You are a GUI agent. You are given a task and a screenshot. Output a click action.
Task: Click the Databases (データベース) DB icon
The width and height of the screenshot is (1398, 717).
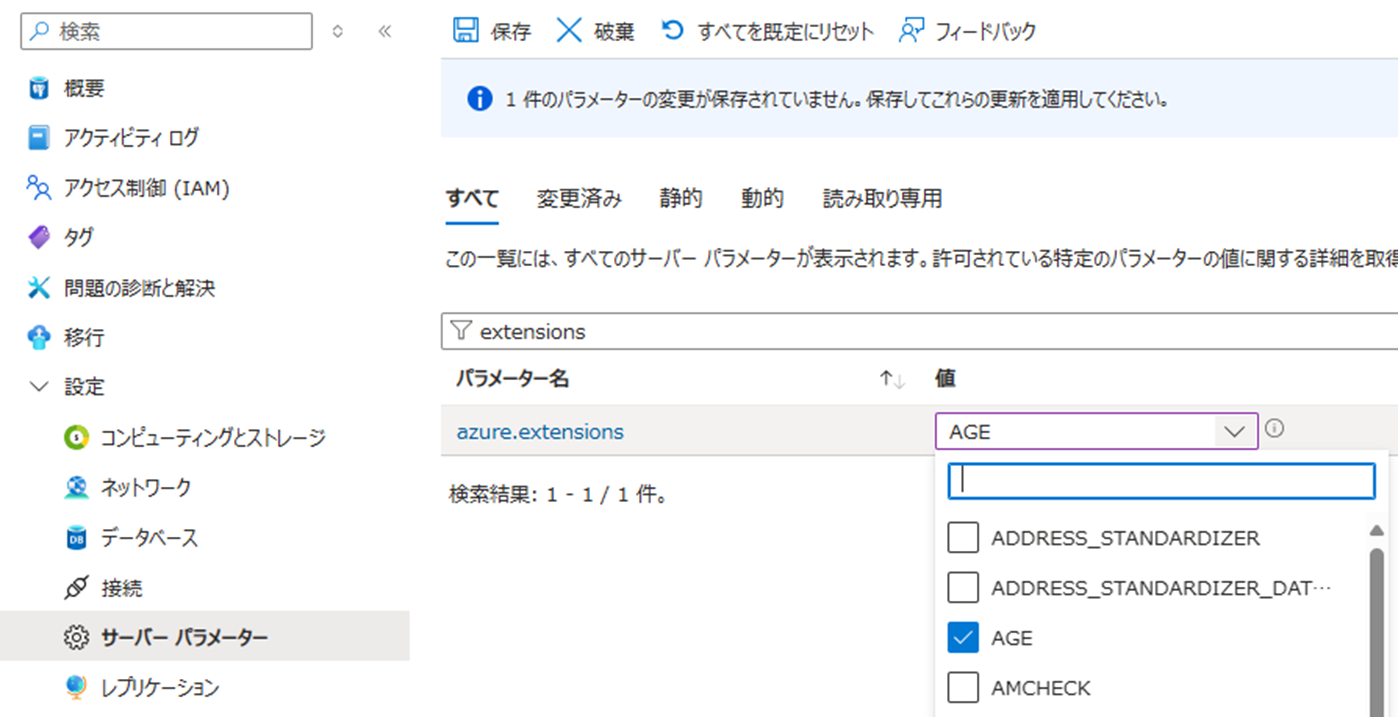pyautogui.click(x=75, y=538)
